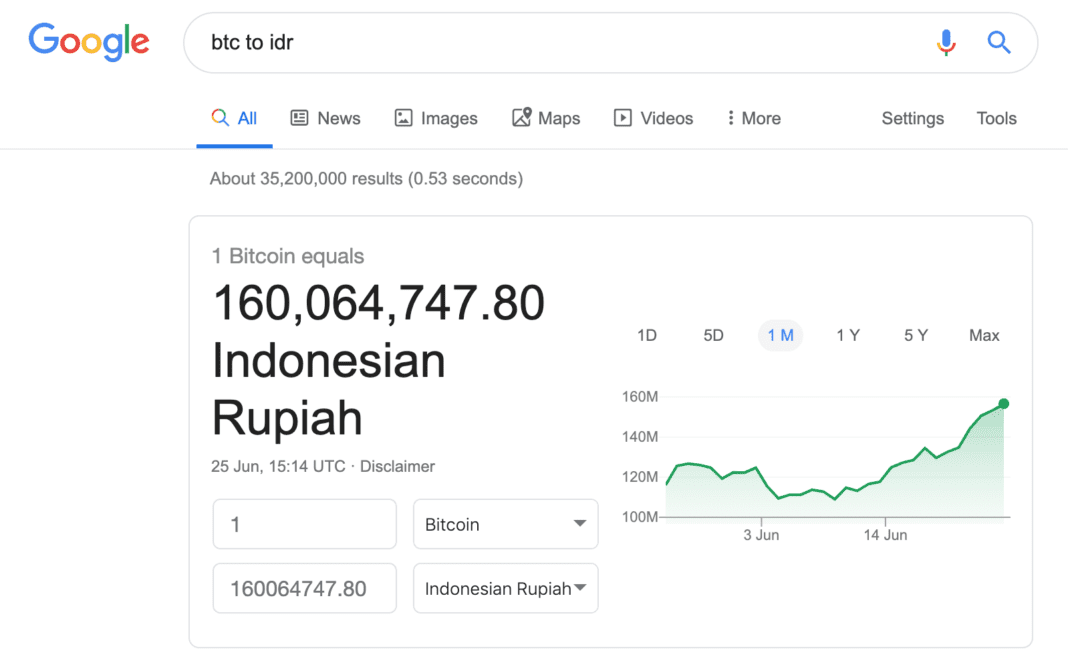Open the Disclaimer link
Image resolution: width=1068 pixels, height=667 pixels.
pos(397,466)
